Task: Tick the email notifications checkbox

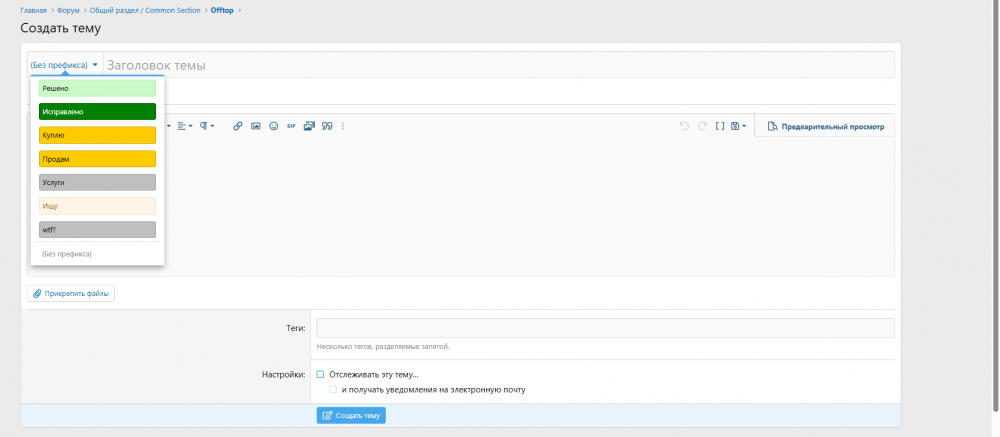Action: coord(333,389)
